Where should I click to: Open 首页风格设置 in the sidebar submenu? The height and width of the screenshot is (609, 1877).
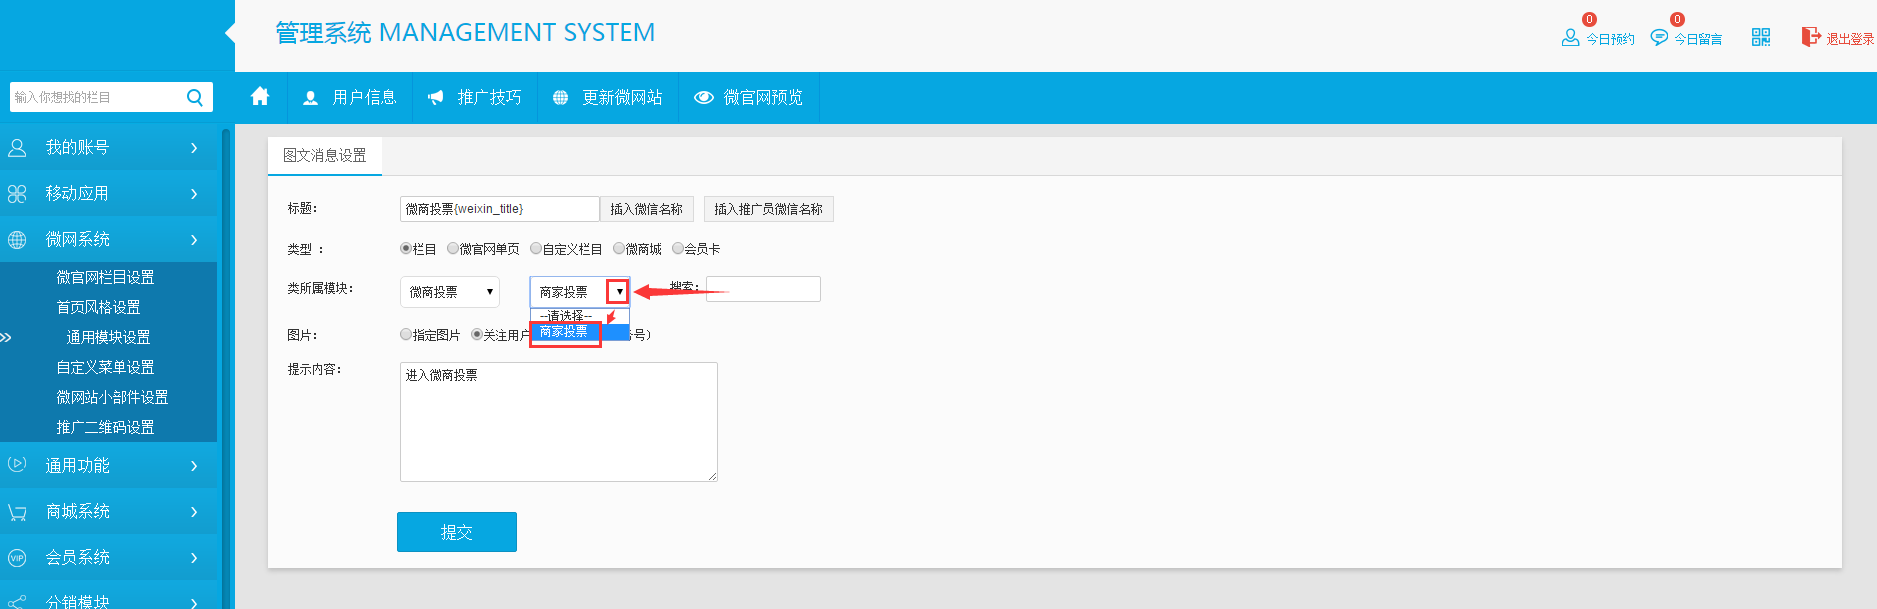point(98,307)
